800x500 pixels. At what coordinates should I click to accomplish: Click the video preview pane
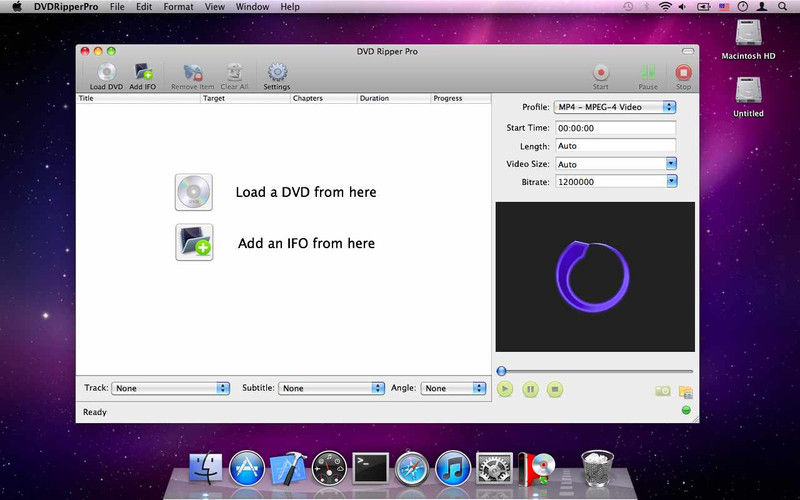coord(595,277)
